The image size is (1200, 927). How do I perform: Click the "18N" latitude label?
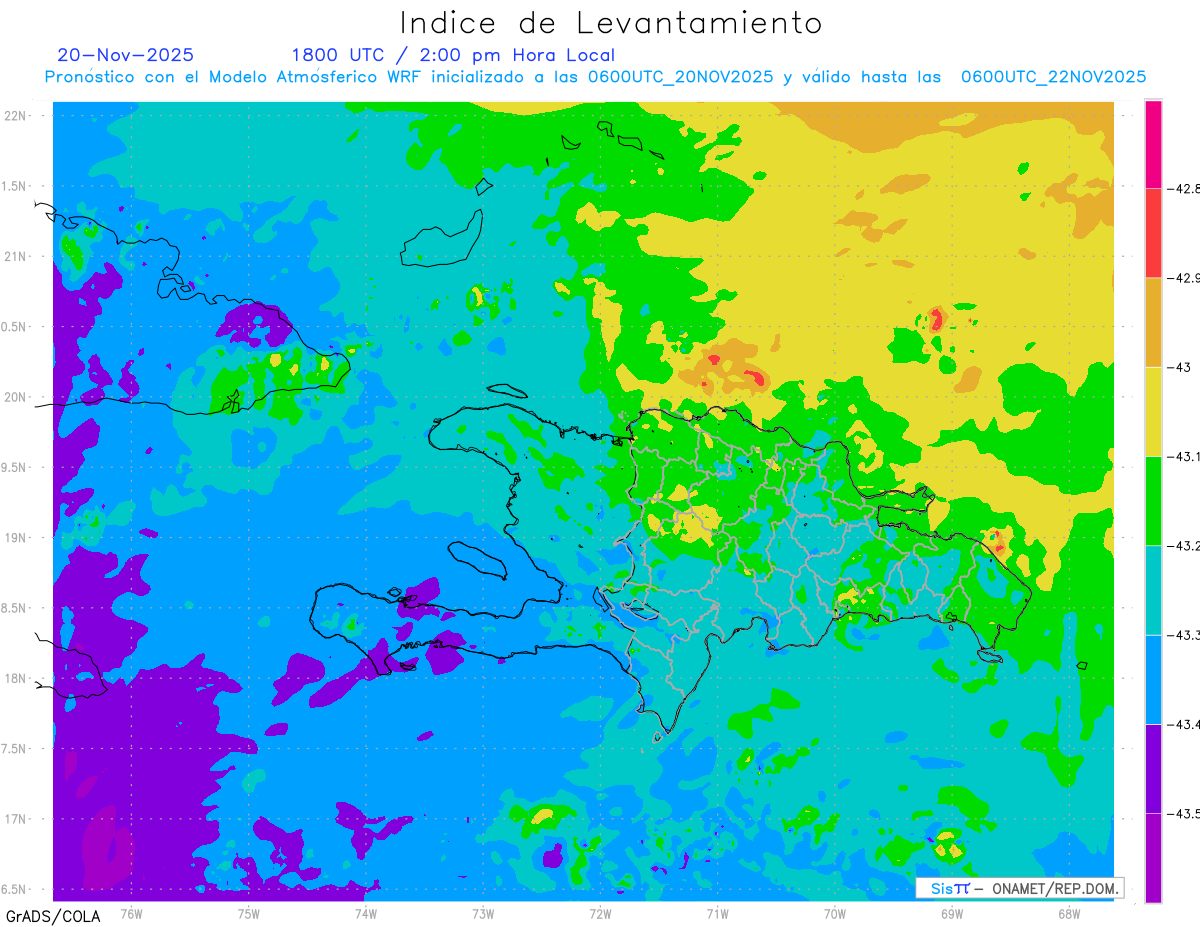point(15,679)
